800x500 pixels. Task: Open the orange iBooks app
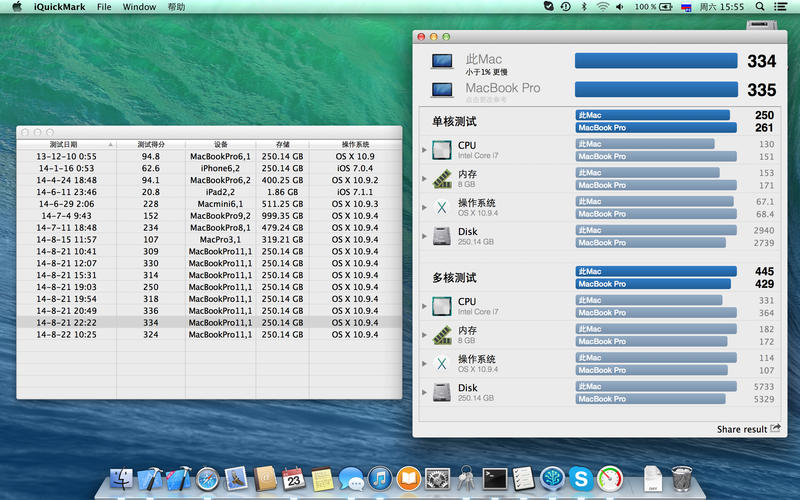coord(409,479)
